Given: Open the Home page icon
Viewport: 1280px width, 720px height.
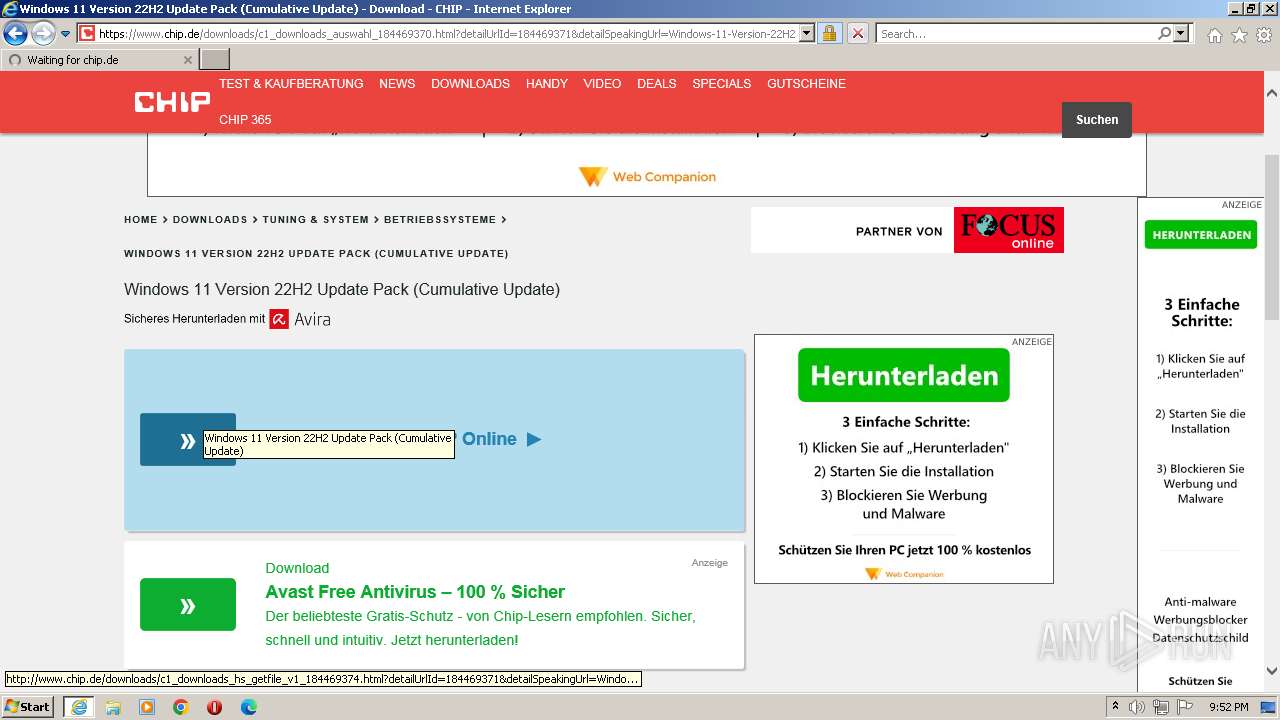Looking at the screenshot, I should point(1214,35).
